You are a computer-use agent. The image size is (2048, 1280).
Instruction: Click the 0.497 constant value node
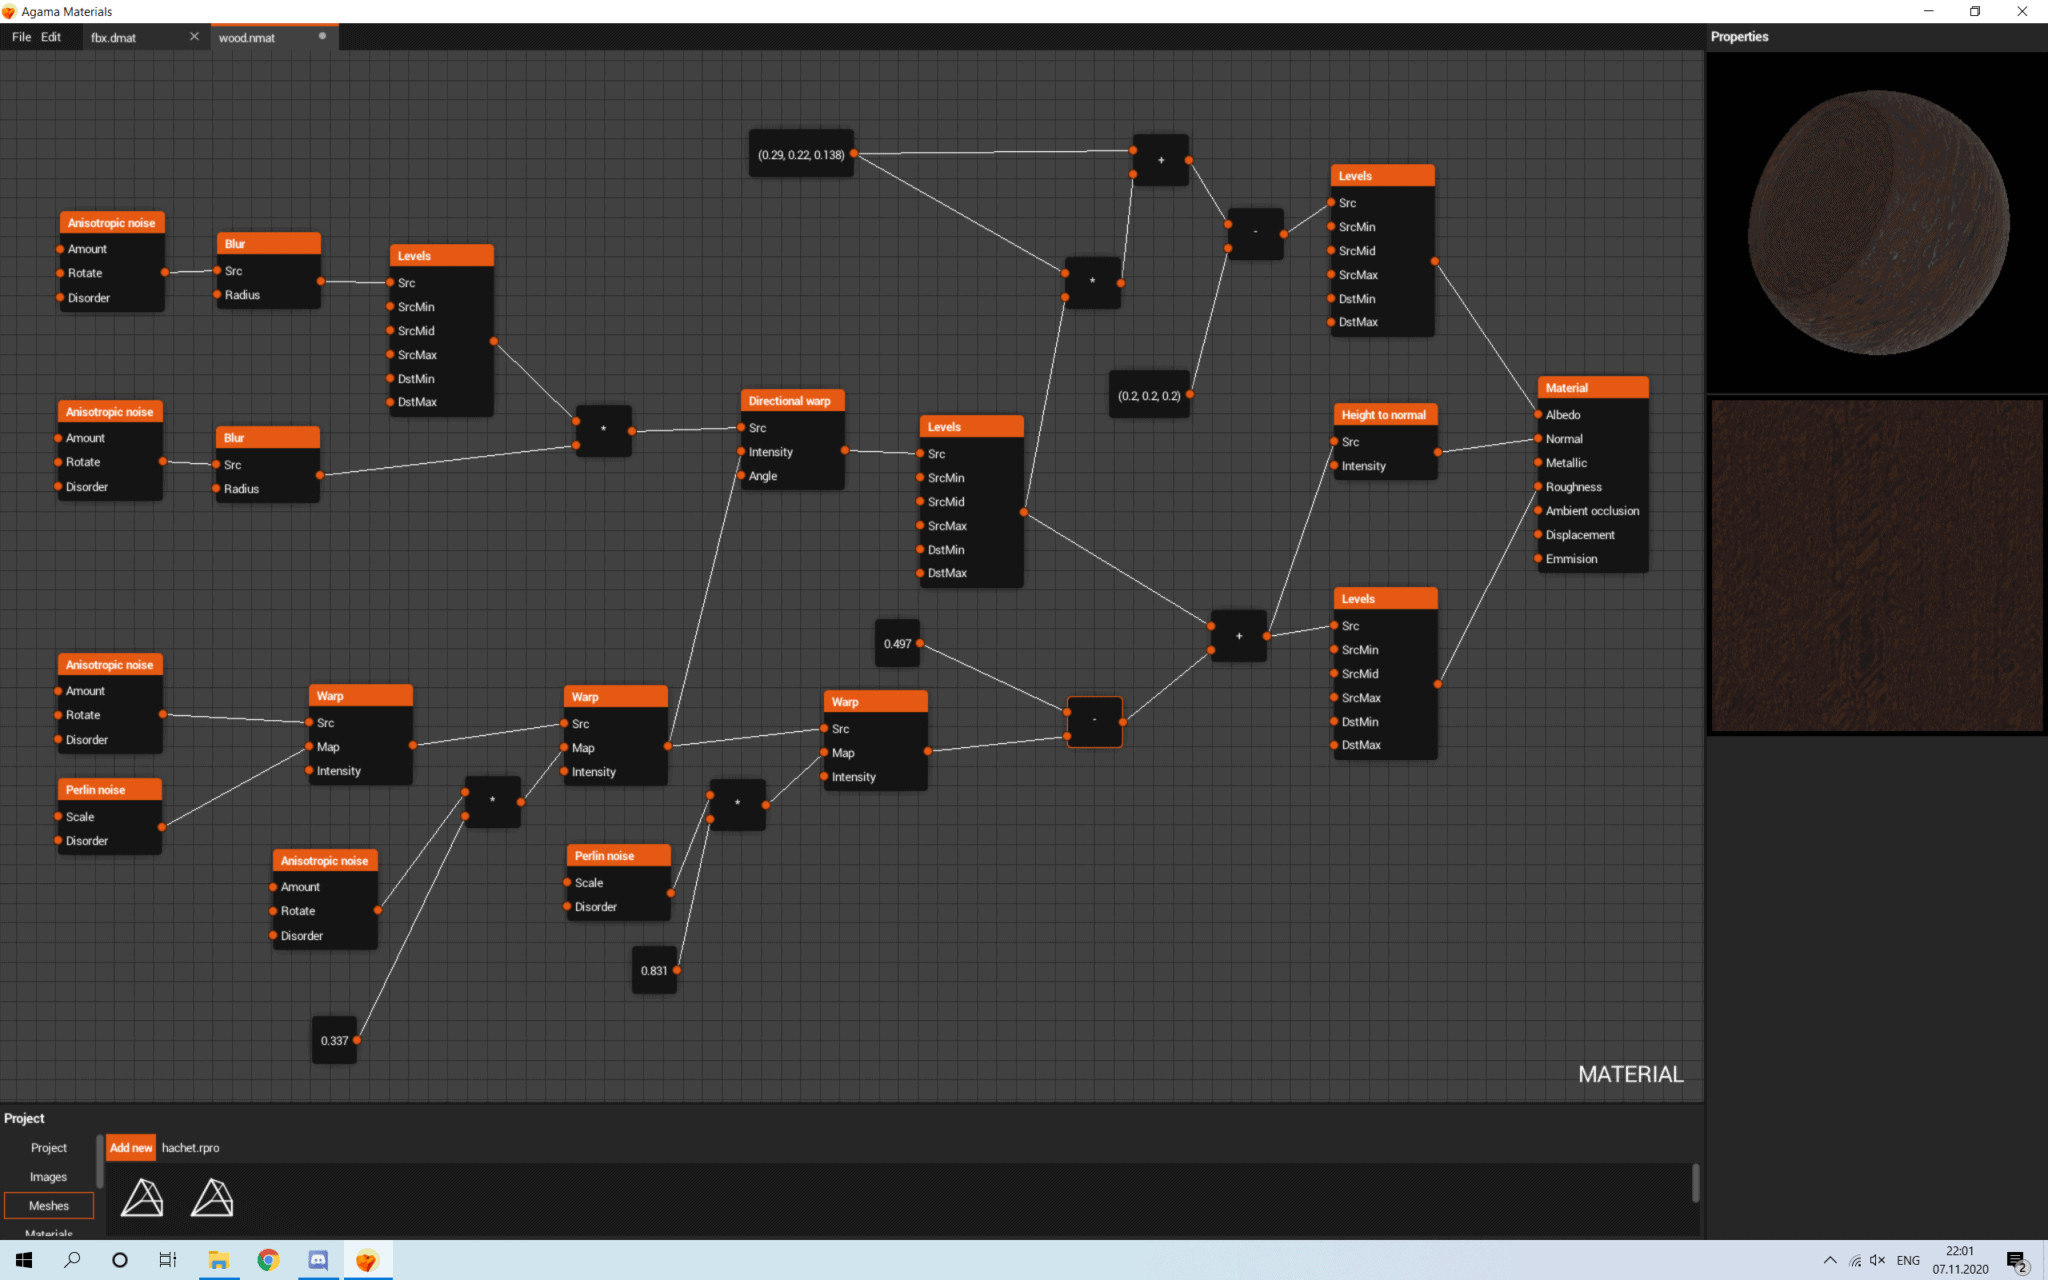pyautogui.click(x=897, y=644)
